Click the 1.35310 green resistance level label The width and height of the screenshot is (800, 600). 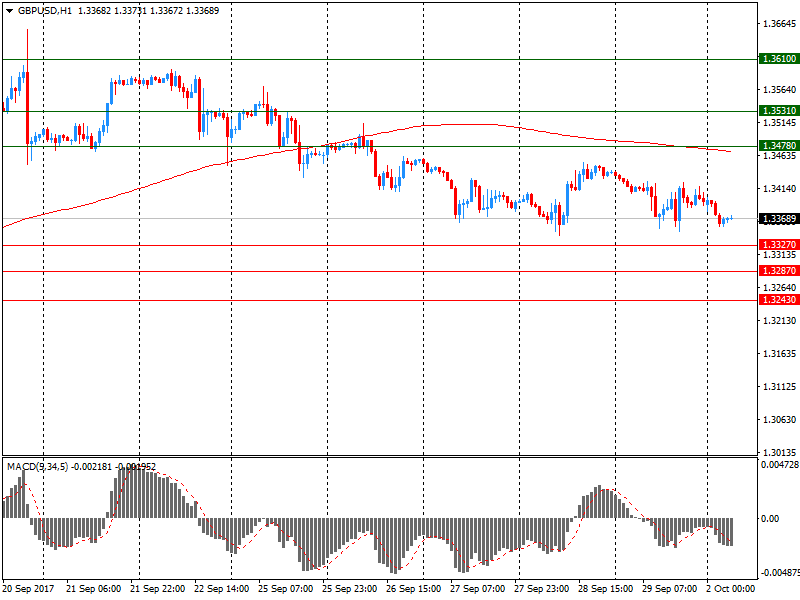(779, 111)
